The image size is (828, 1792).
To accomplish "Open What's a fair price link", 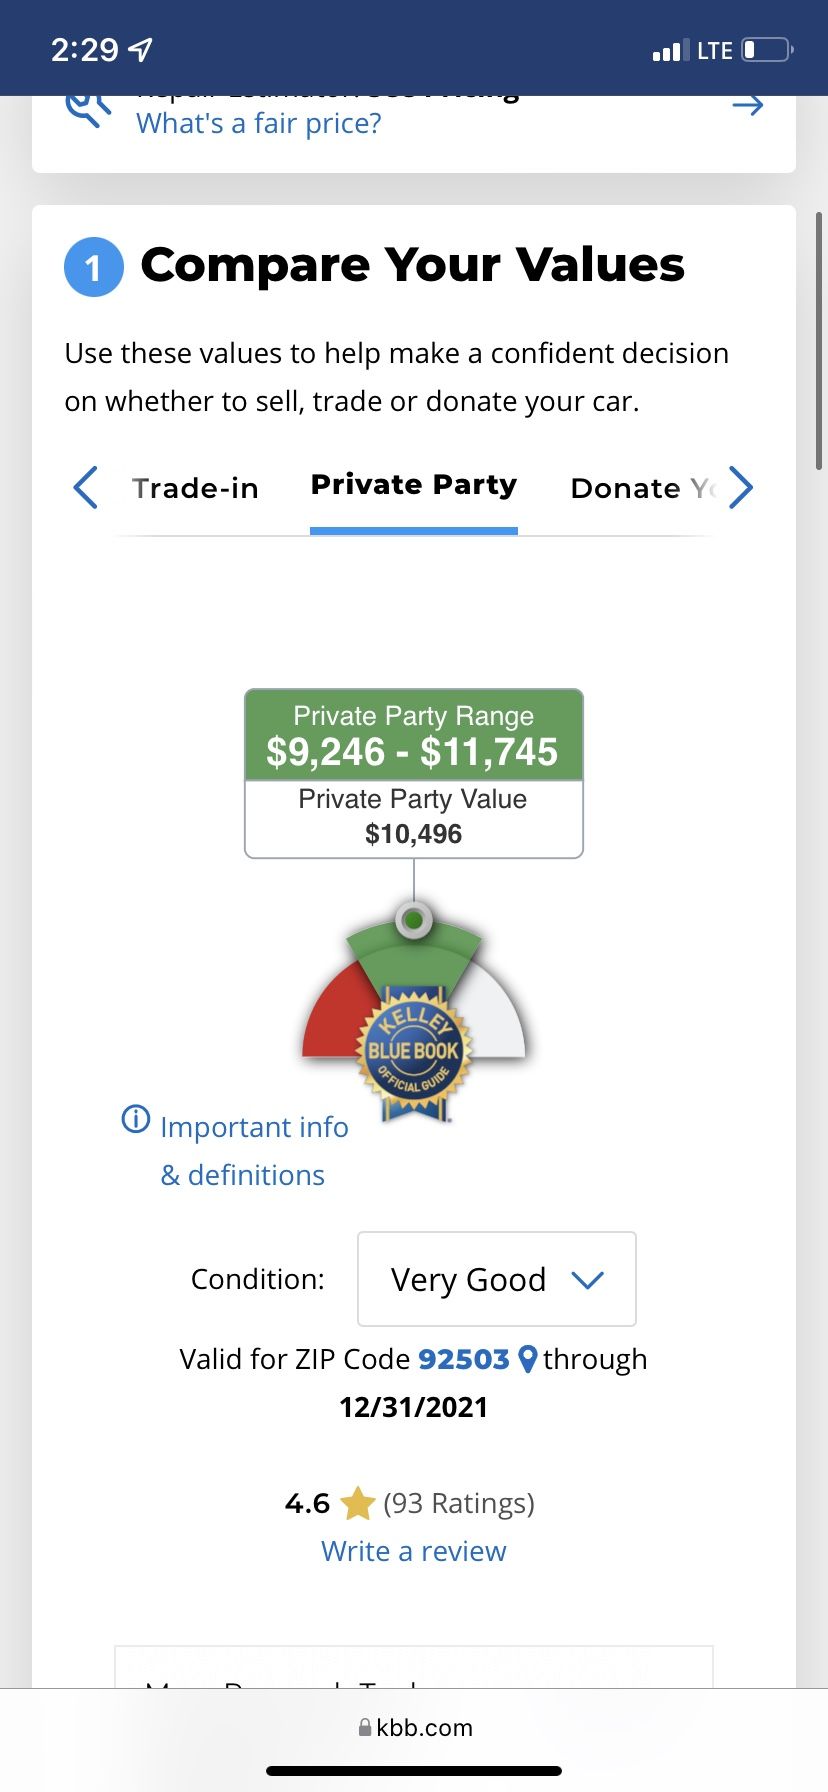I will pos(259,123).
